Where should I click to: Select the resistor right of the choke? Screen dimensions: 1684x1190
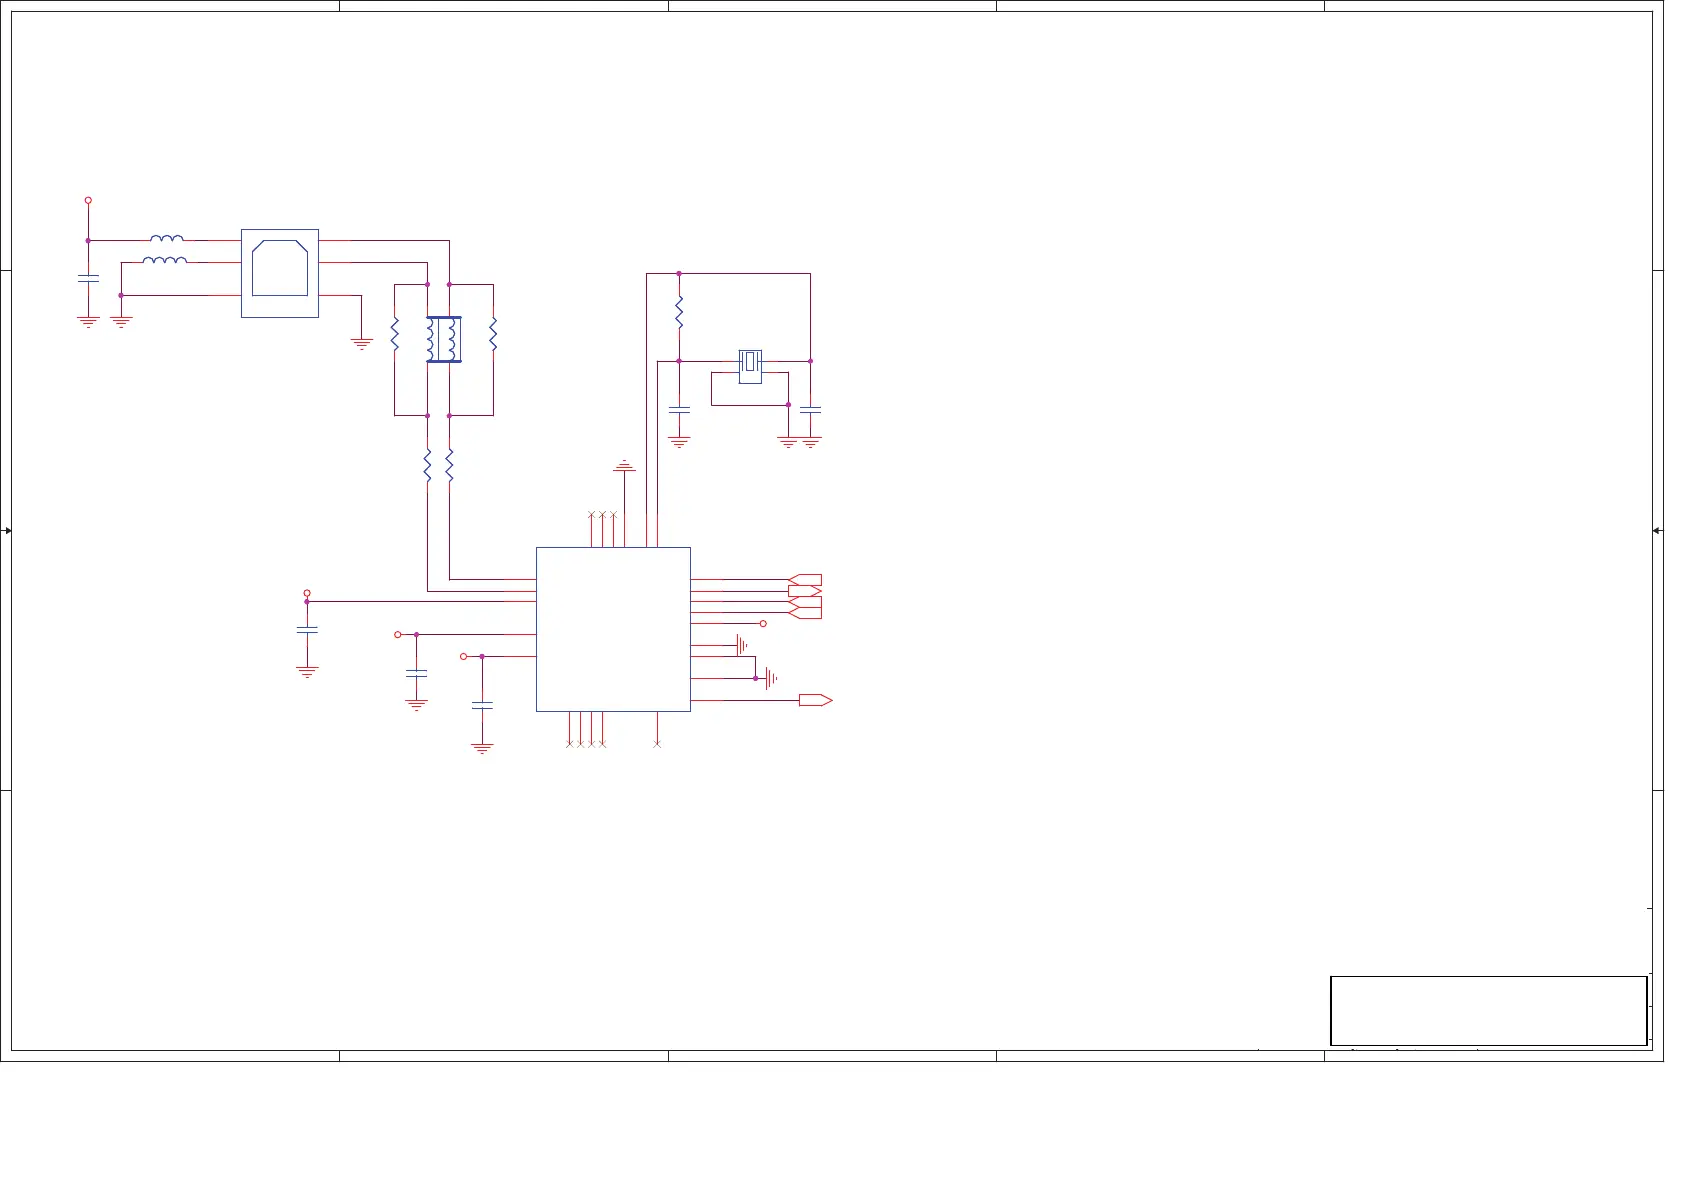pyautogui.click(x=493, y=334)
